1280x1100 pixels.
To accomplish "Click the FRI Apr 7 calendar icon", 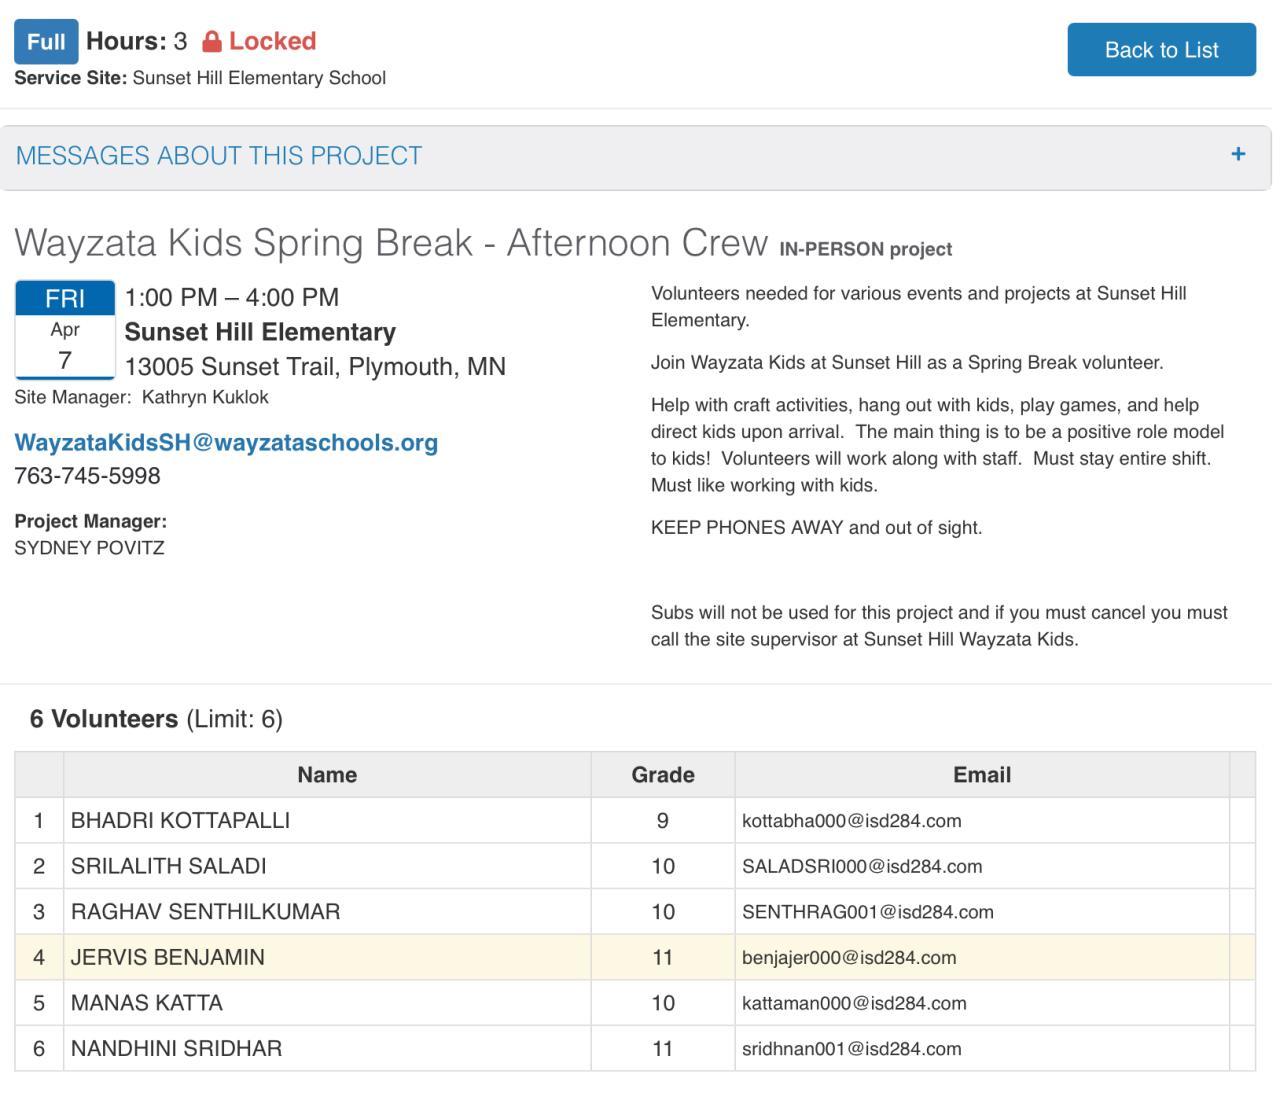I will click(x=65, y=329).
